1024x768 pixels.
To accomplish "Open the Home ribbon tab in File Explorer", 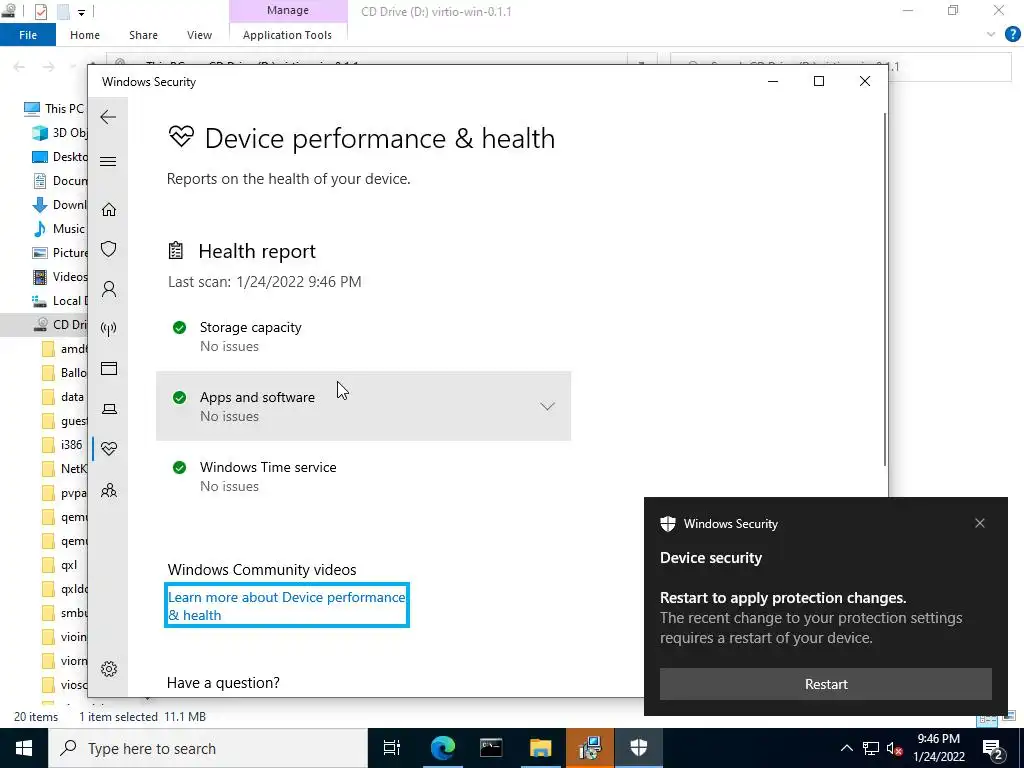I will pos(85,35).
